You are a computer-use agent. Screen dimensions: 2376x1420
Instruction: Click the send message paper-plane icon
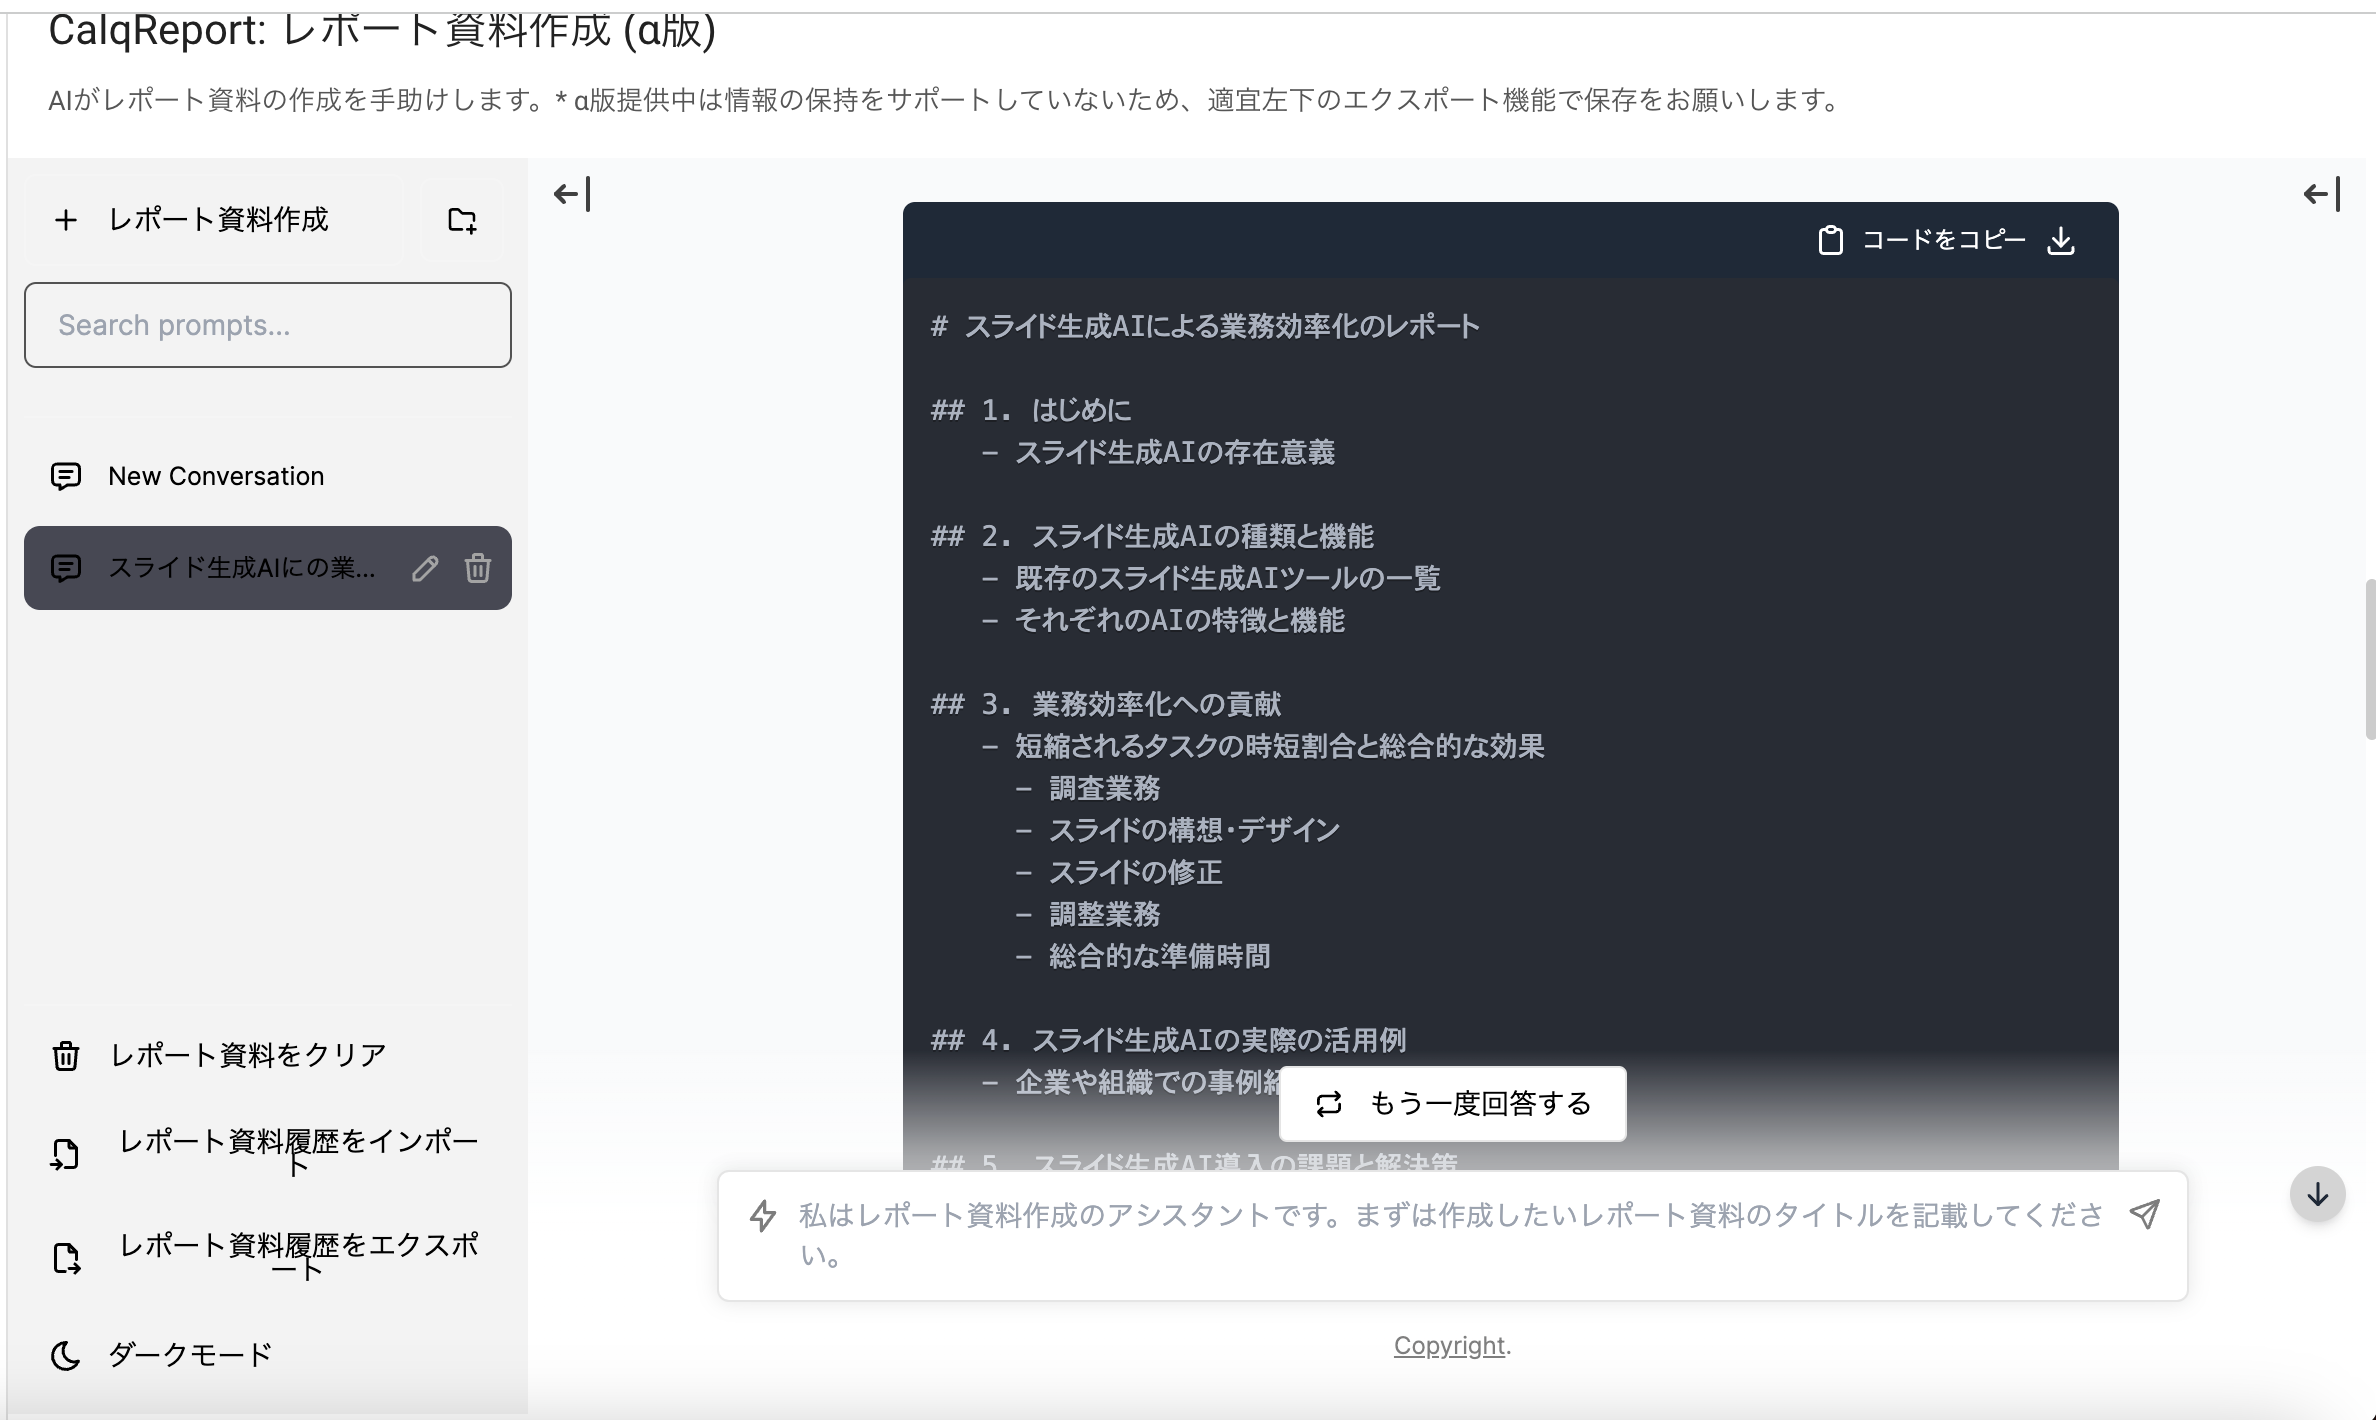pos(2144,1214)
